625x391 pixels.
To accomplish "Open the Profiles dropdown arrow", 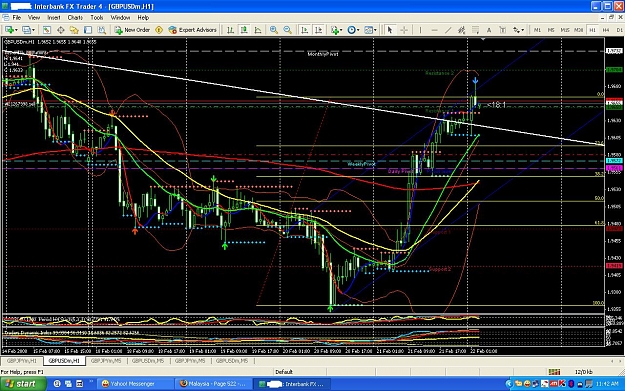I will pyautogui.click(x=33, y=30).
